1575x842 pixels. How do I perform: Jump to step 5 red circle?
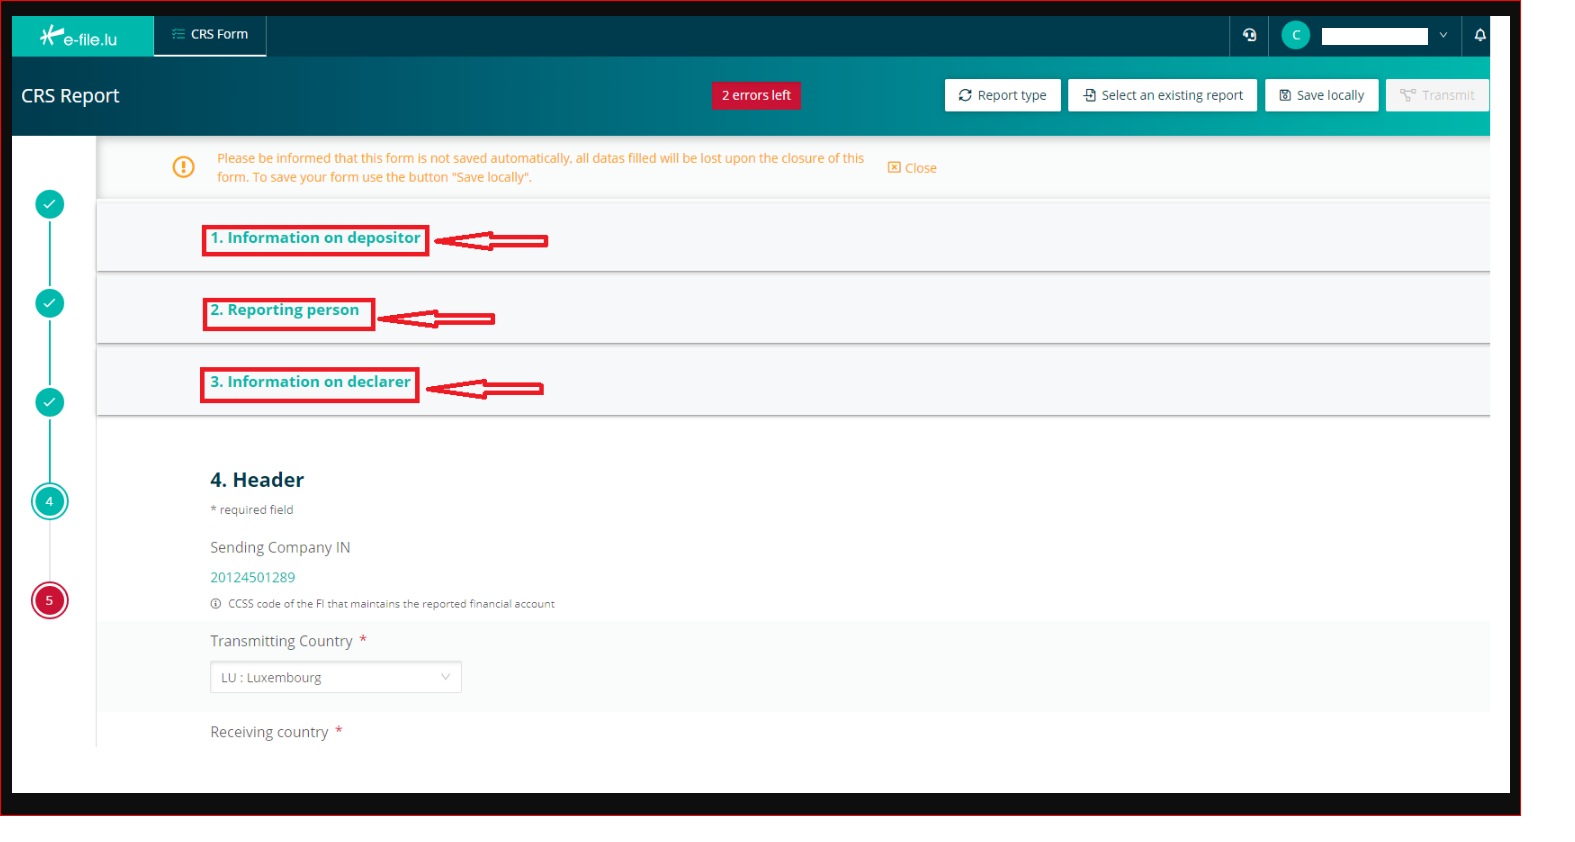(x=50, y=600)
